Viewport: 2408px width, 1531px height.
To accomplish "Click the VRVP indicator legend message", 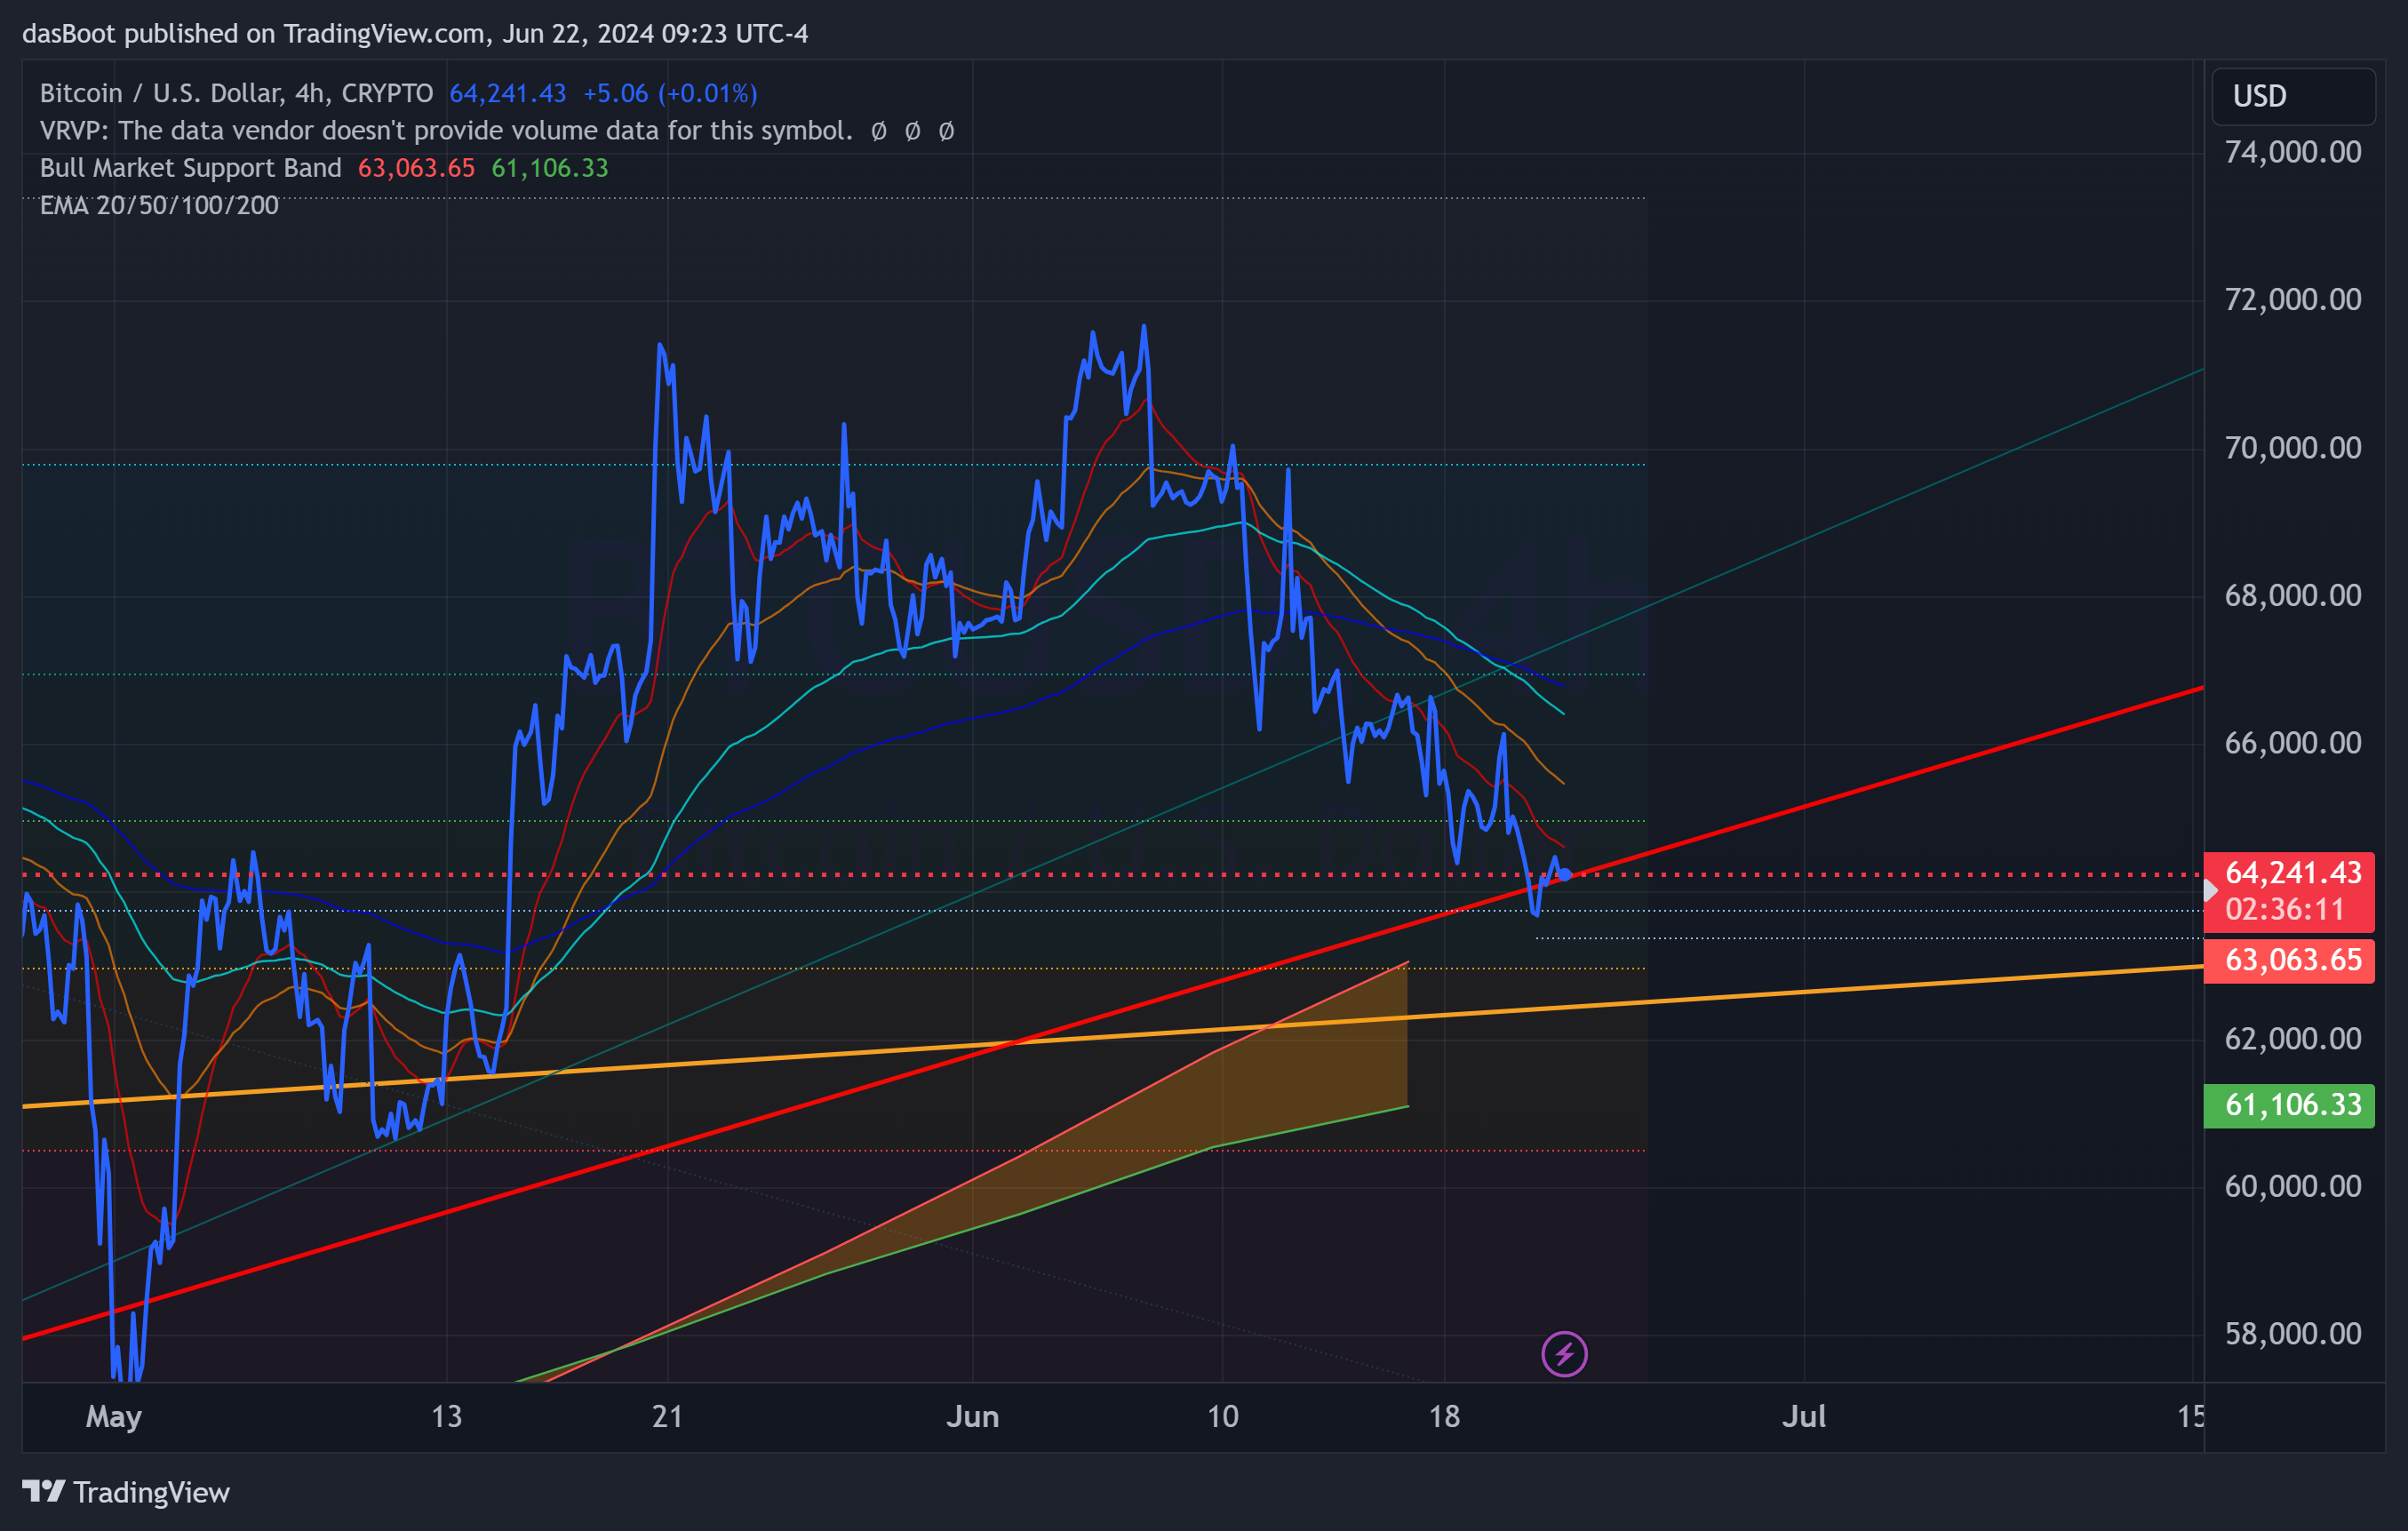I will tap(446, 131).
